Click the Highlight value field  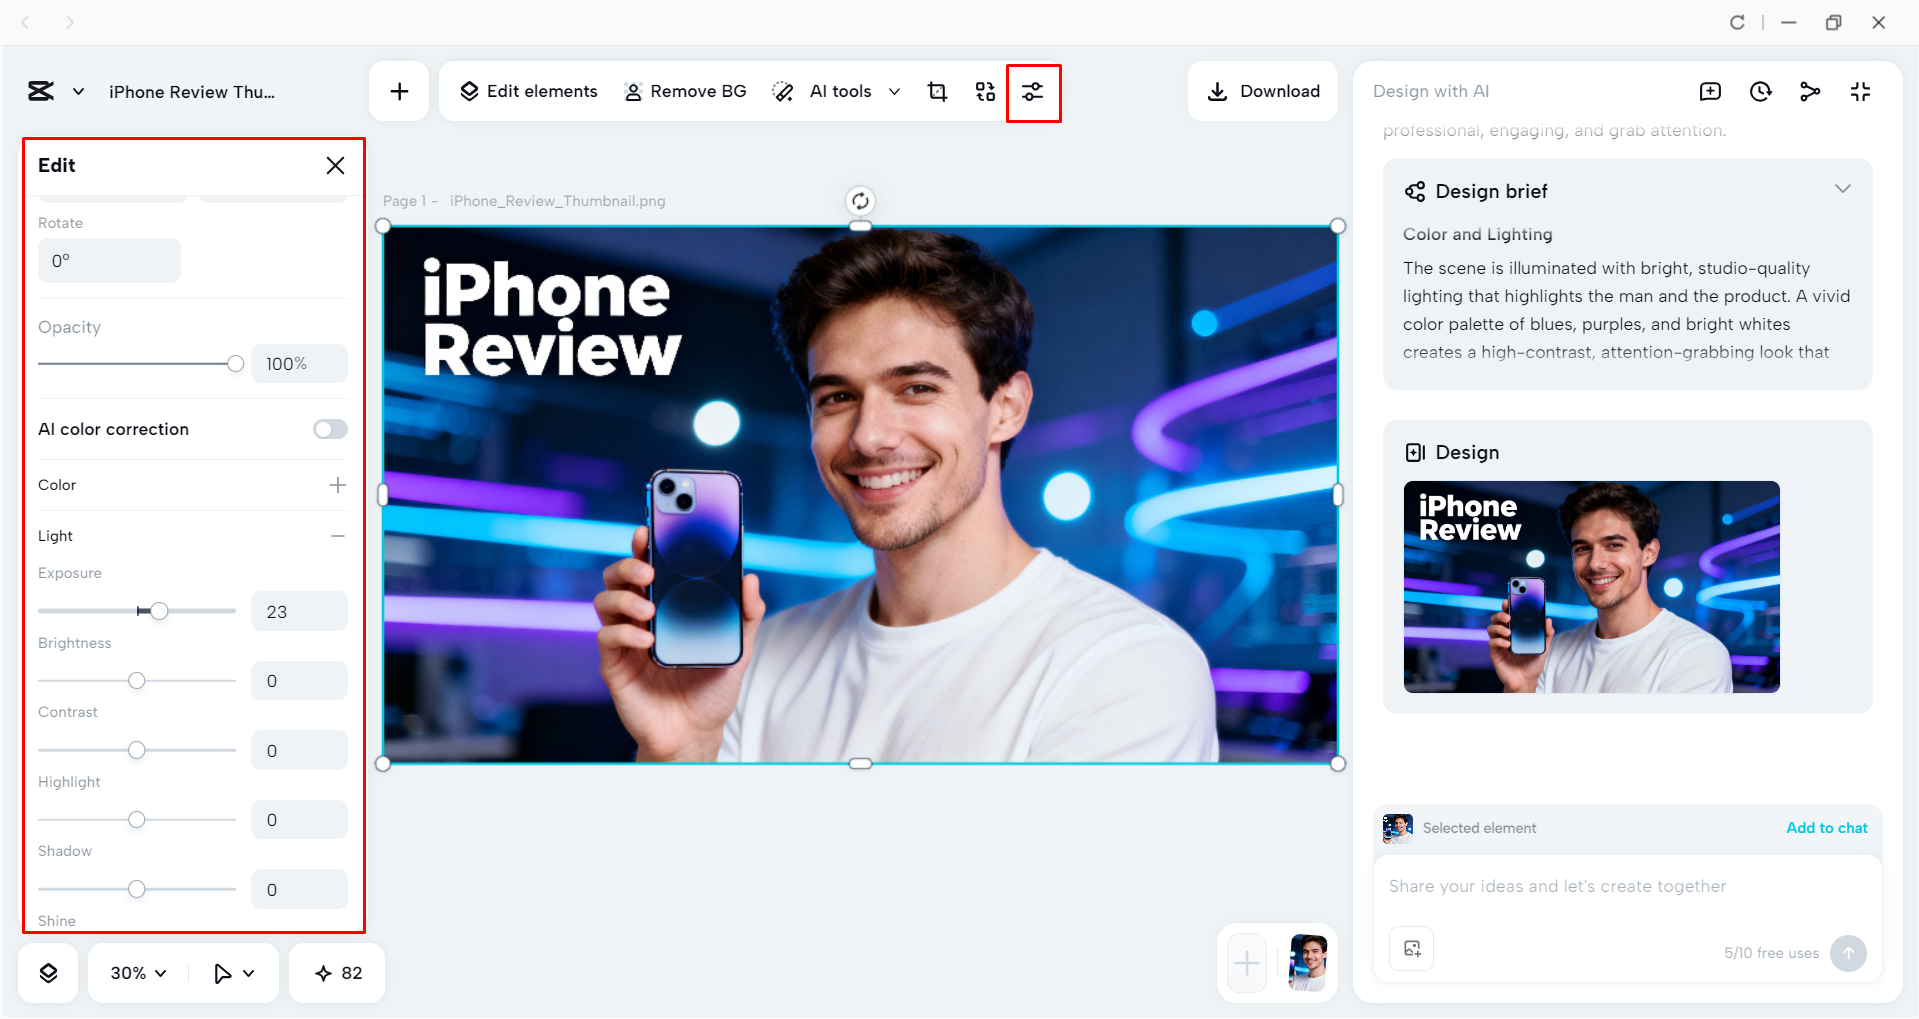click(299, 820)
